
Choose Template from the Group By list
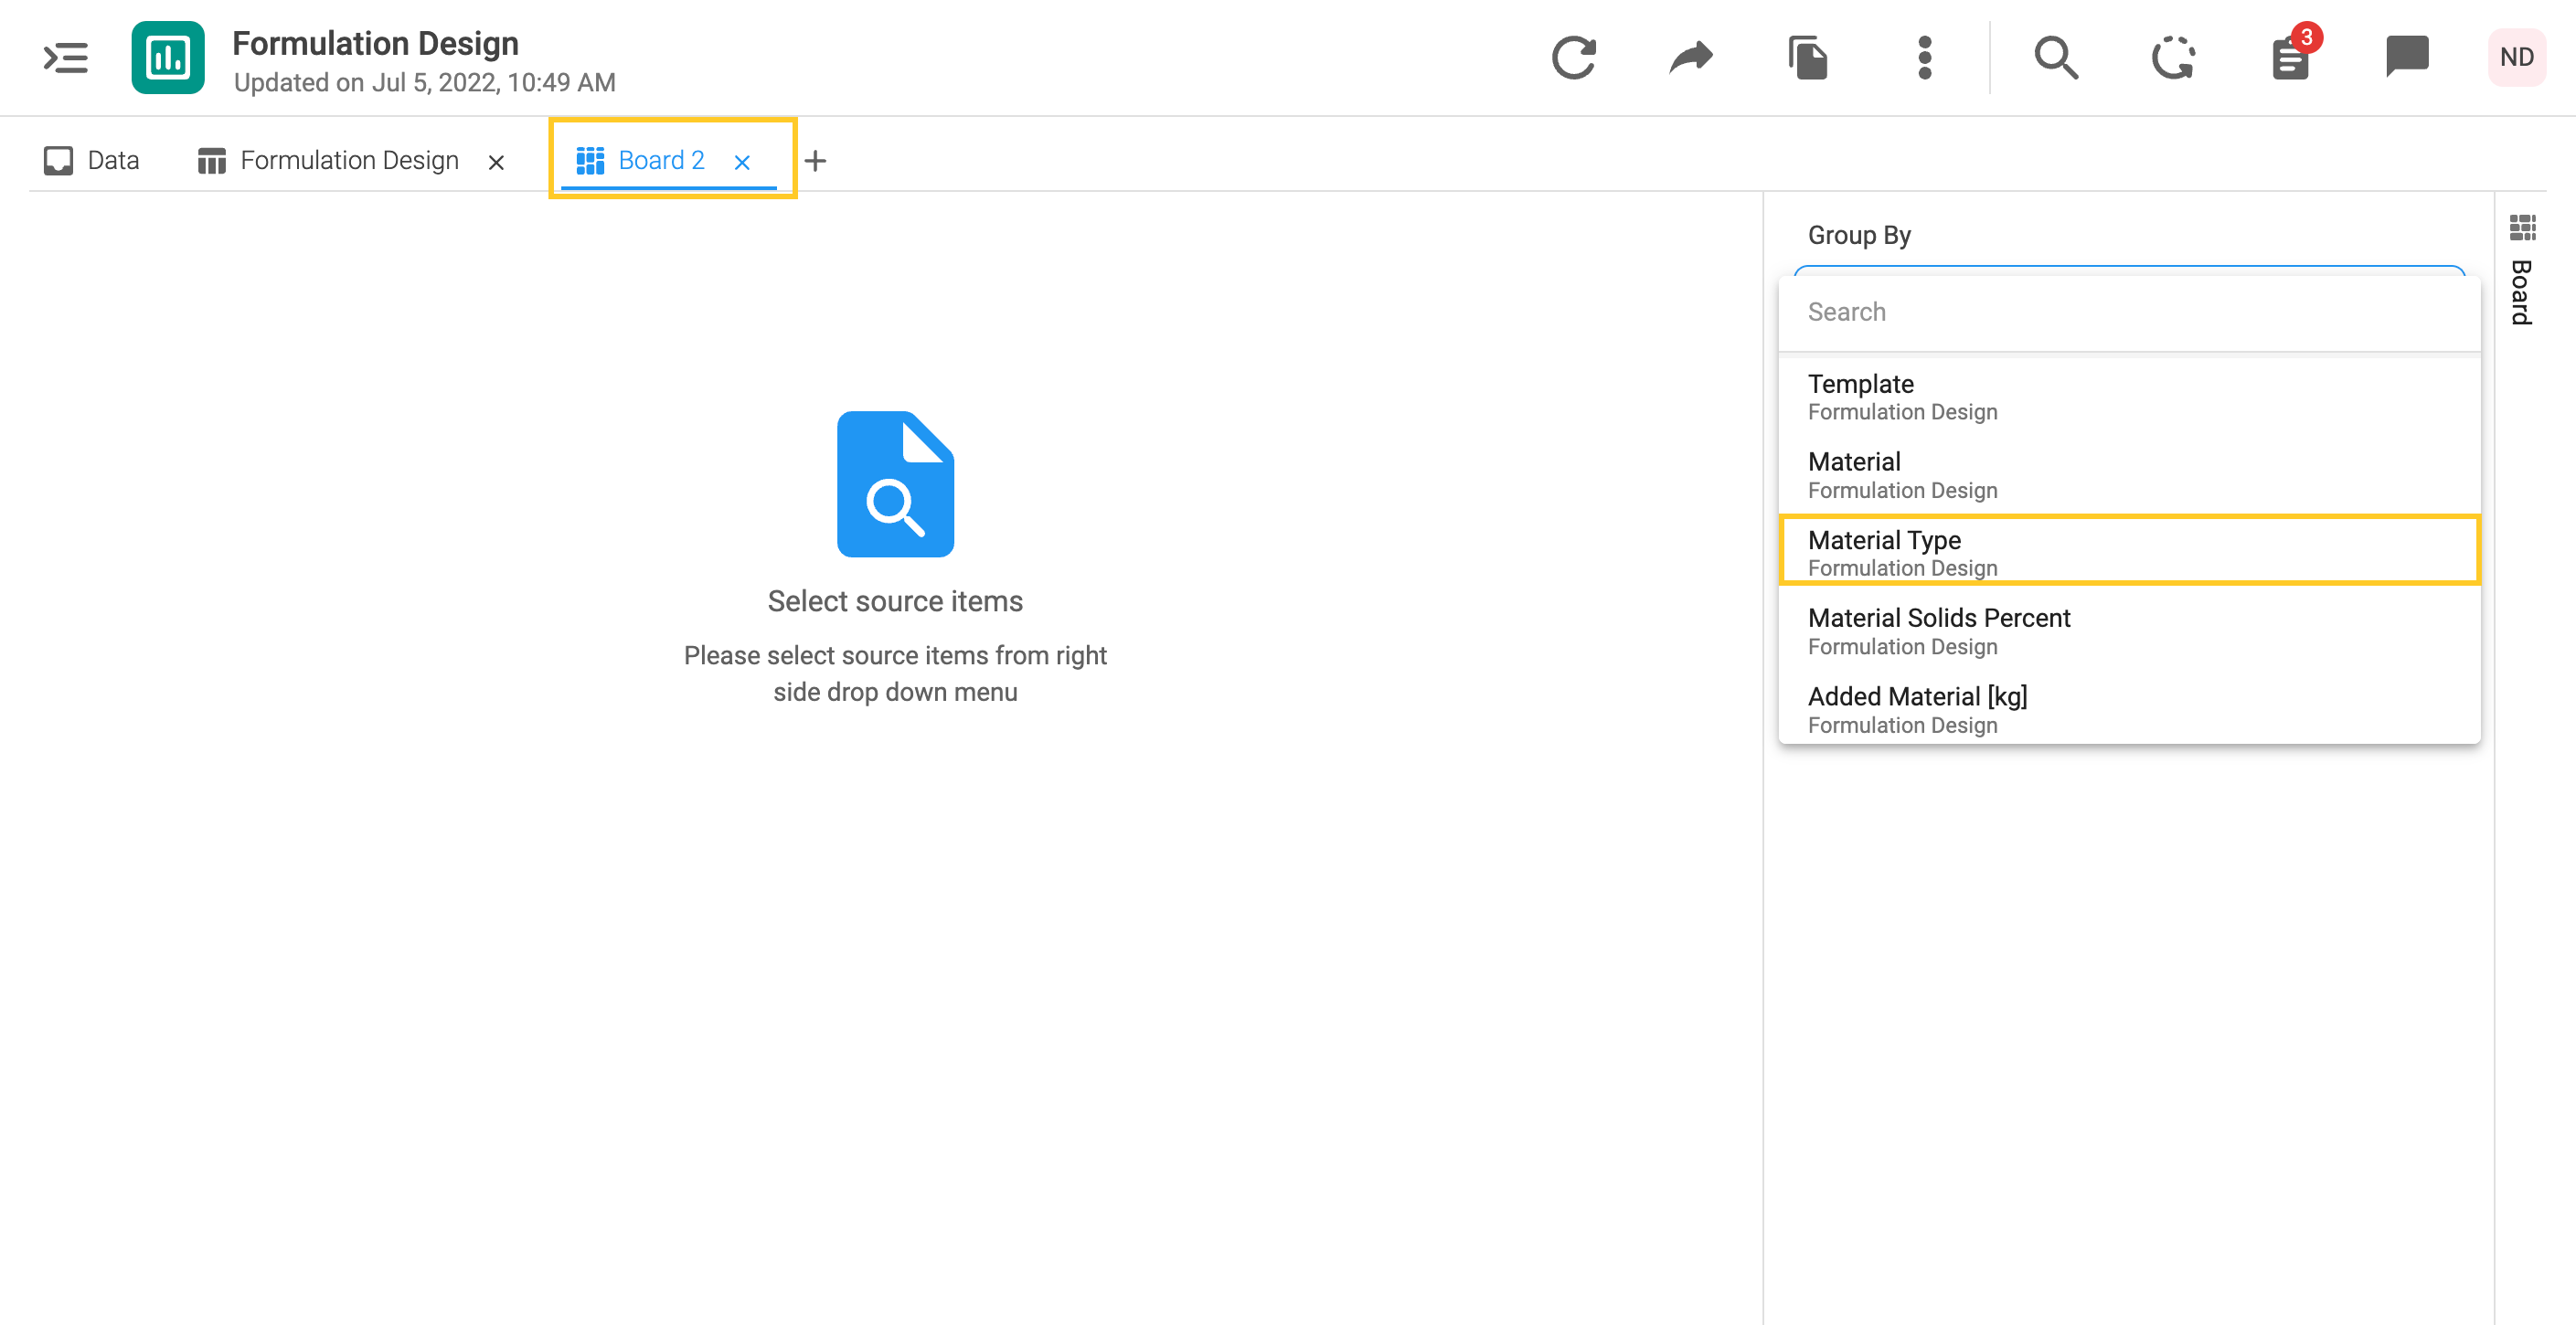(2129, 397)
